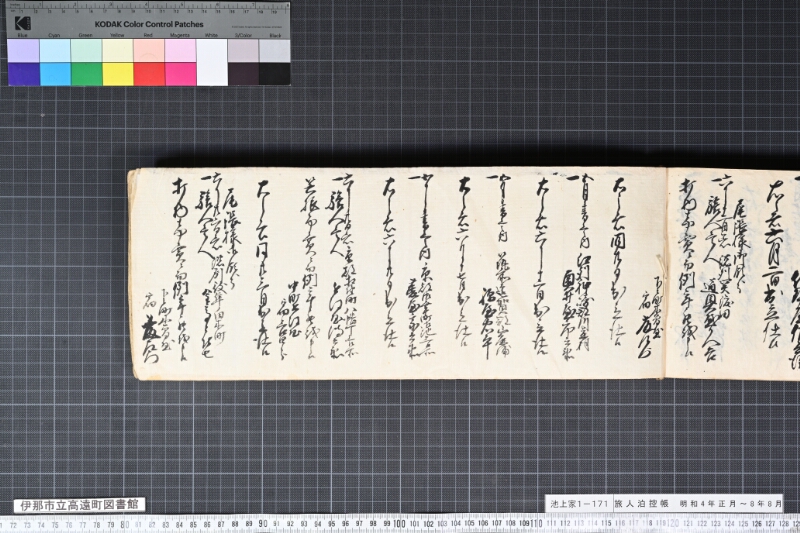Click the Kodak logo on the color card
Image resolution: width=800 pixels, height=533 pixels.
click(x=22, y=24)
